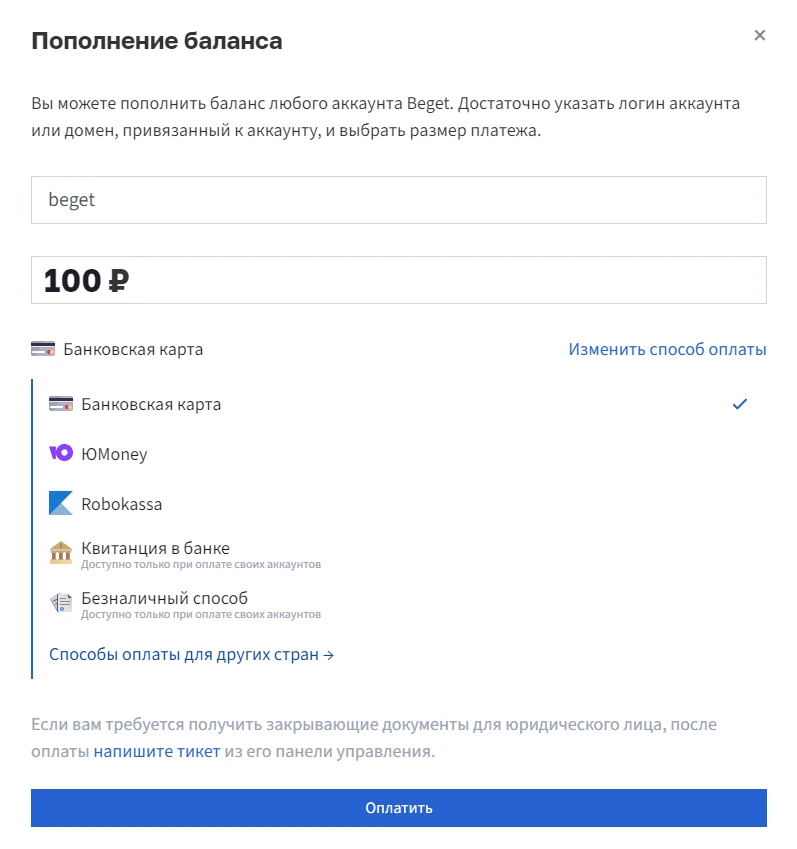Screen dimensions: 797x849
Task: Click the card icon beside the Банковская карта header
Action: (x=42, y=348)
